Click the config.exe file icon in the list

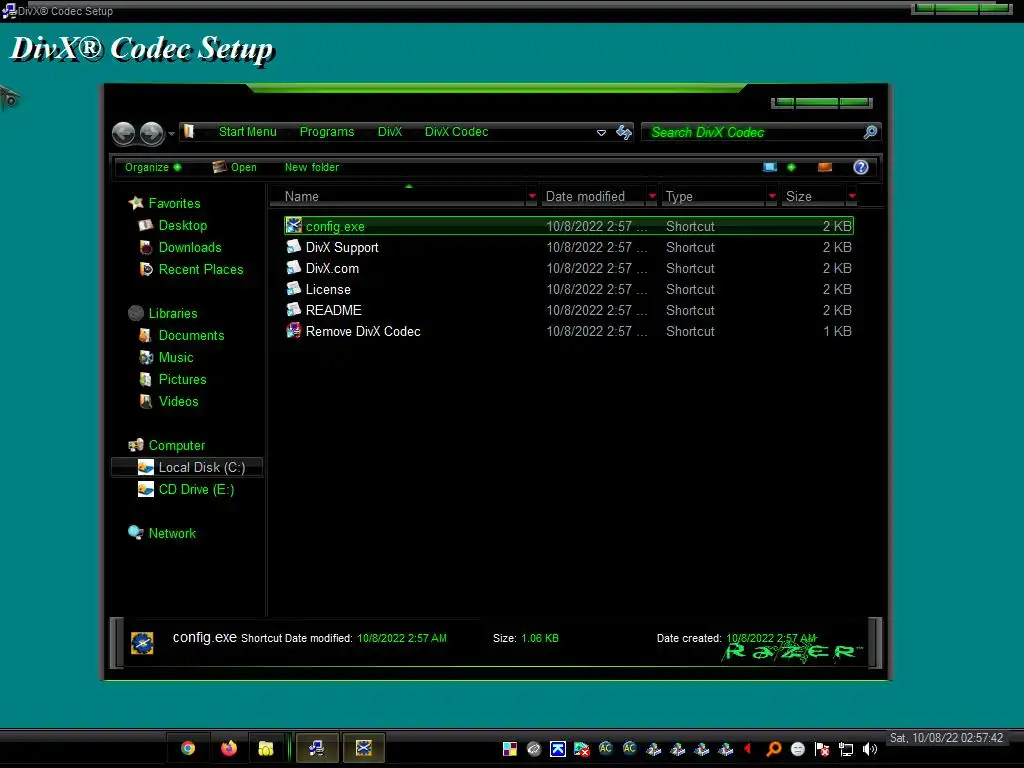click(294, 225)
